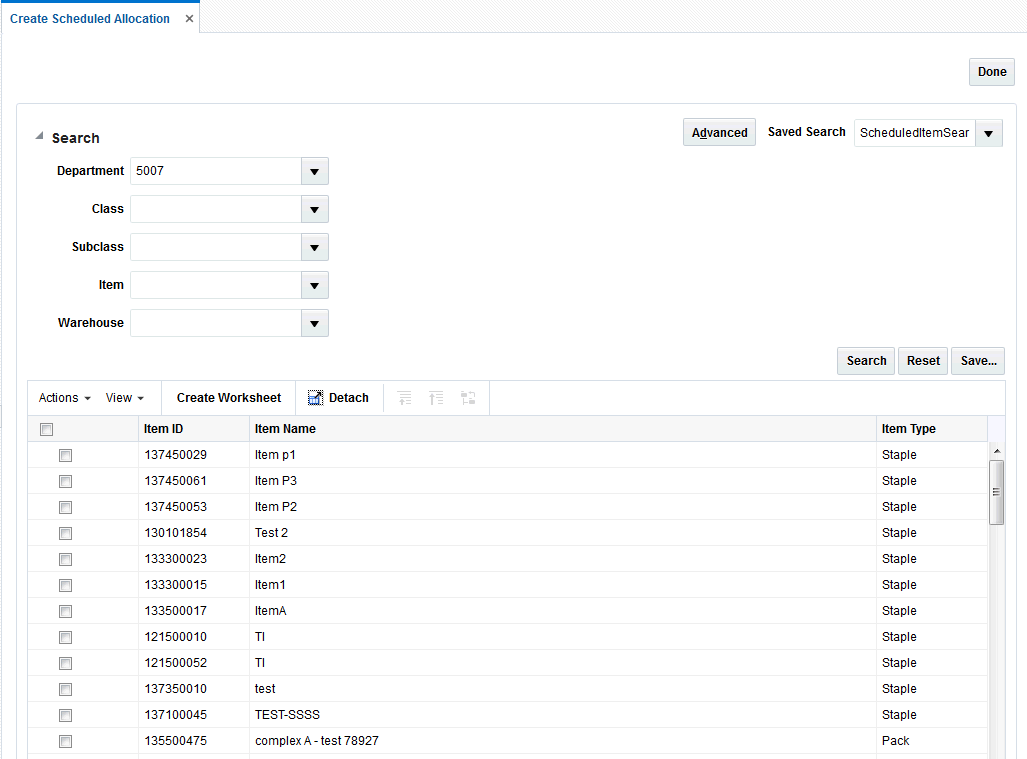Select the Create Scheduled Allocation tab

point(89,18)
